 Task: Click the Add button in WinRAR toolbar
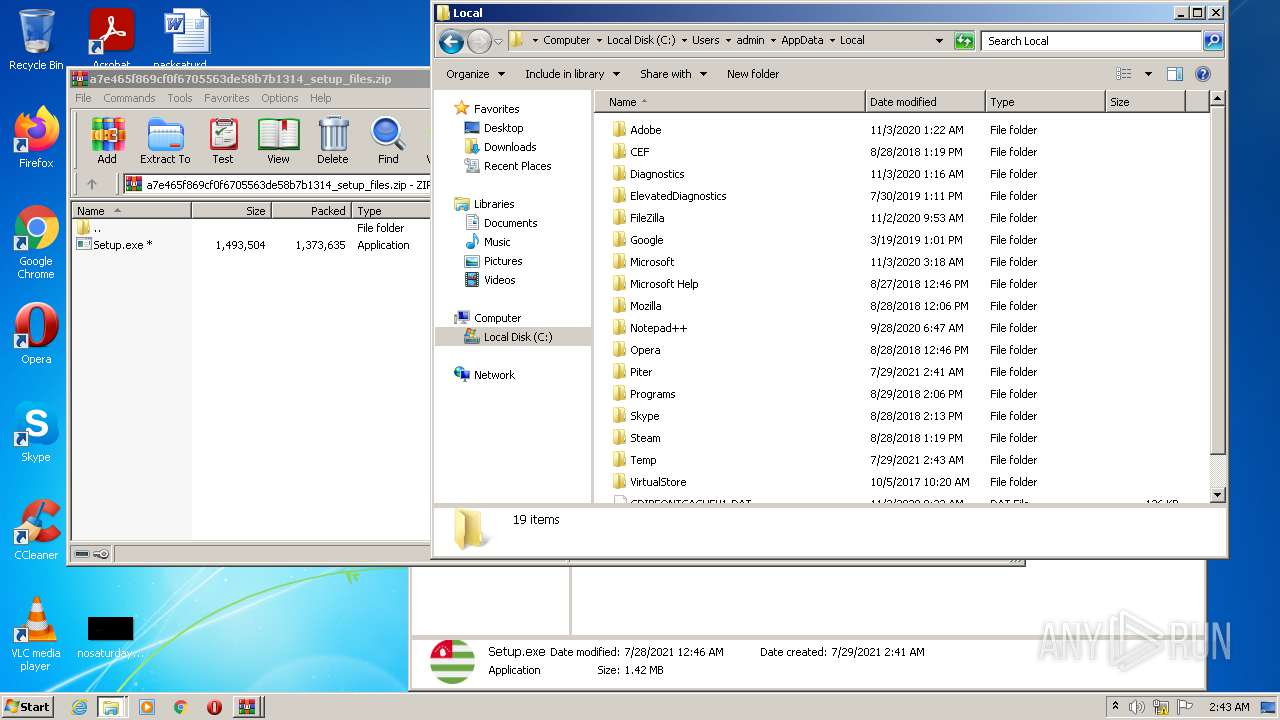[x=107, y=141]
